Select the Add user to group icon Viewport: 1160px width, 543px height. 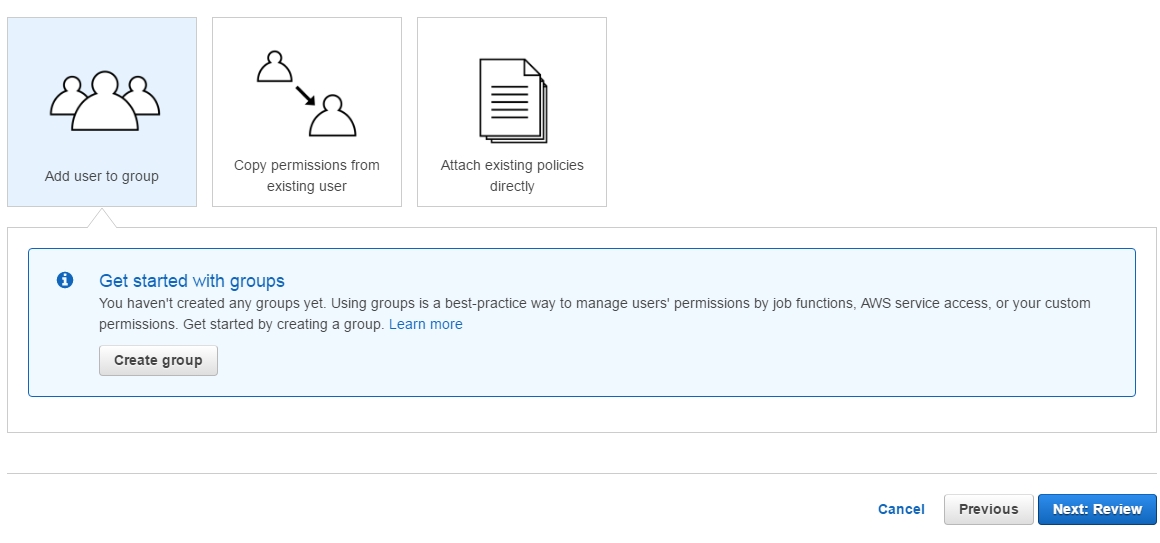[104, 101]
